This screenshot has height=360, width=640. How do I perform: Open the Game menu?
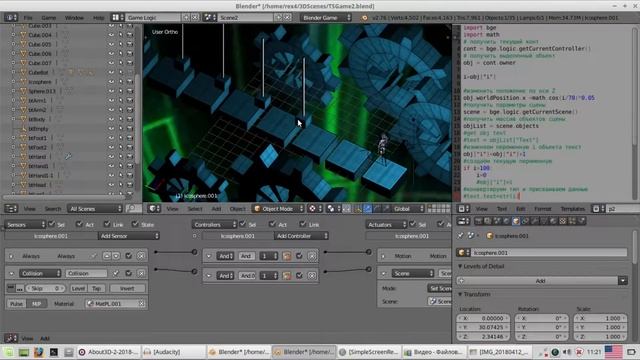tap(49, 18)
